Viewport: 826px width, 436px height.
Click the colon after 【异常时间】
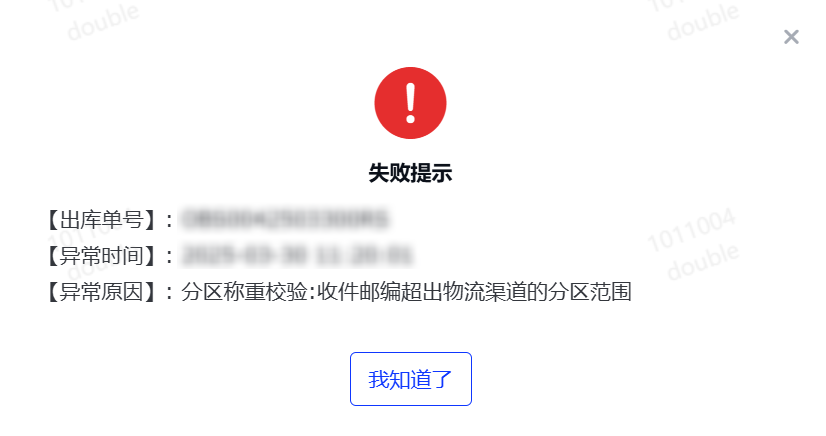tap(169, 256)
